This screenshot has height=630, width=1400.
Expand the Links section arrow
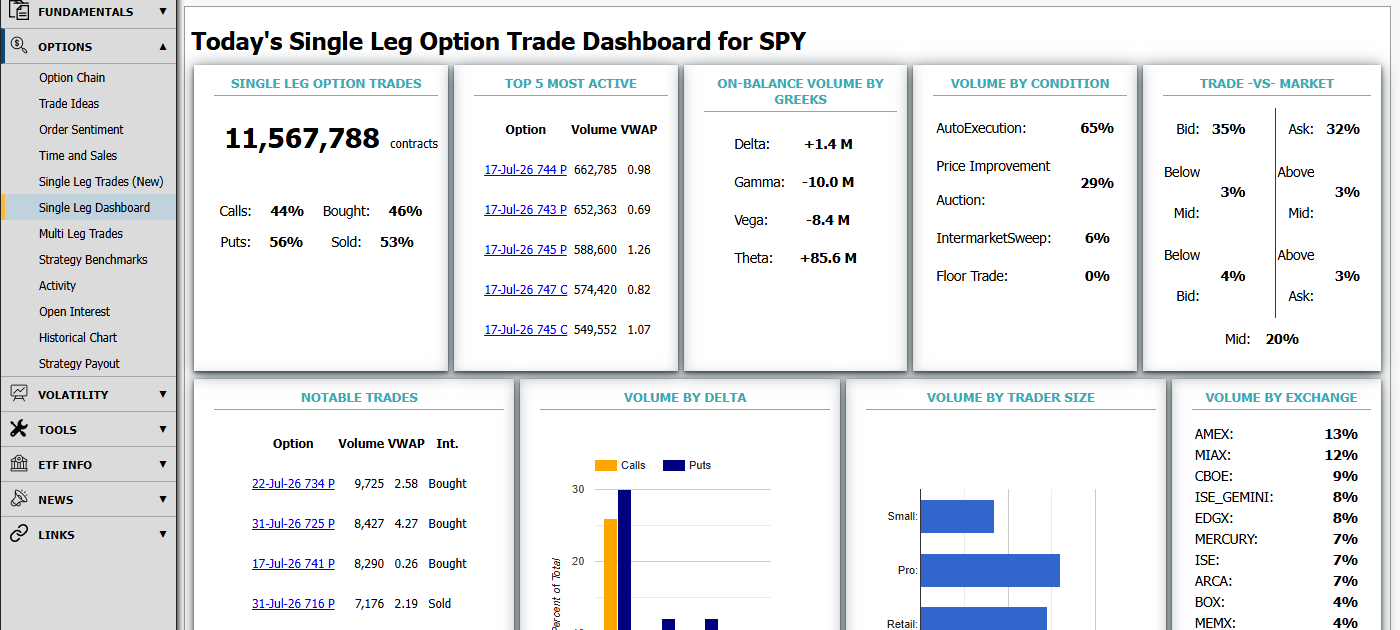[163, 534]
